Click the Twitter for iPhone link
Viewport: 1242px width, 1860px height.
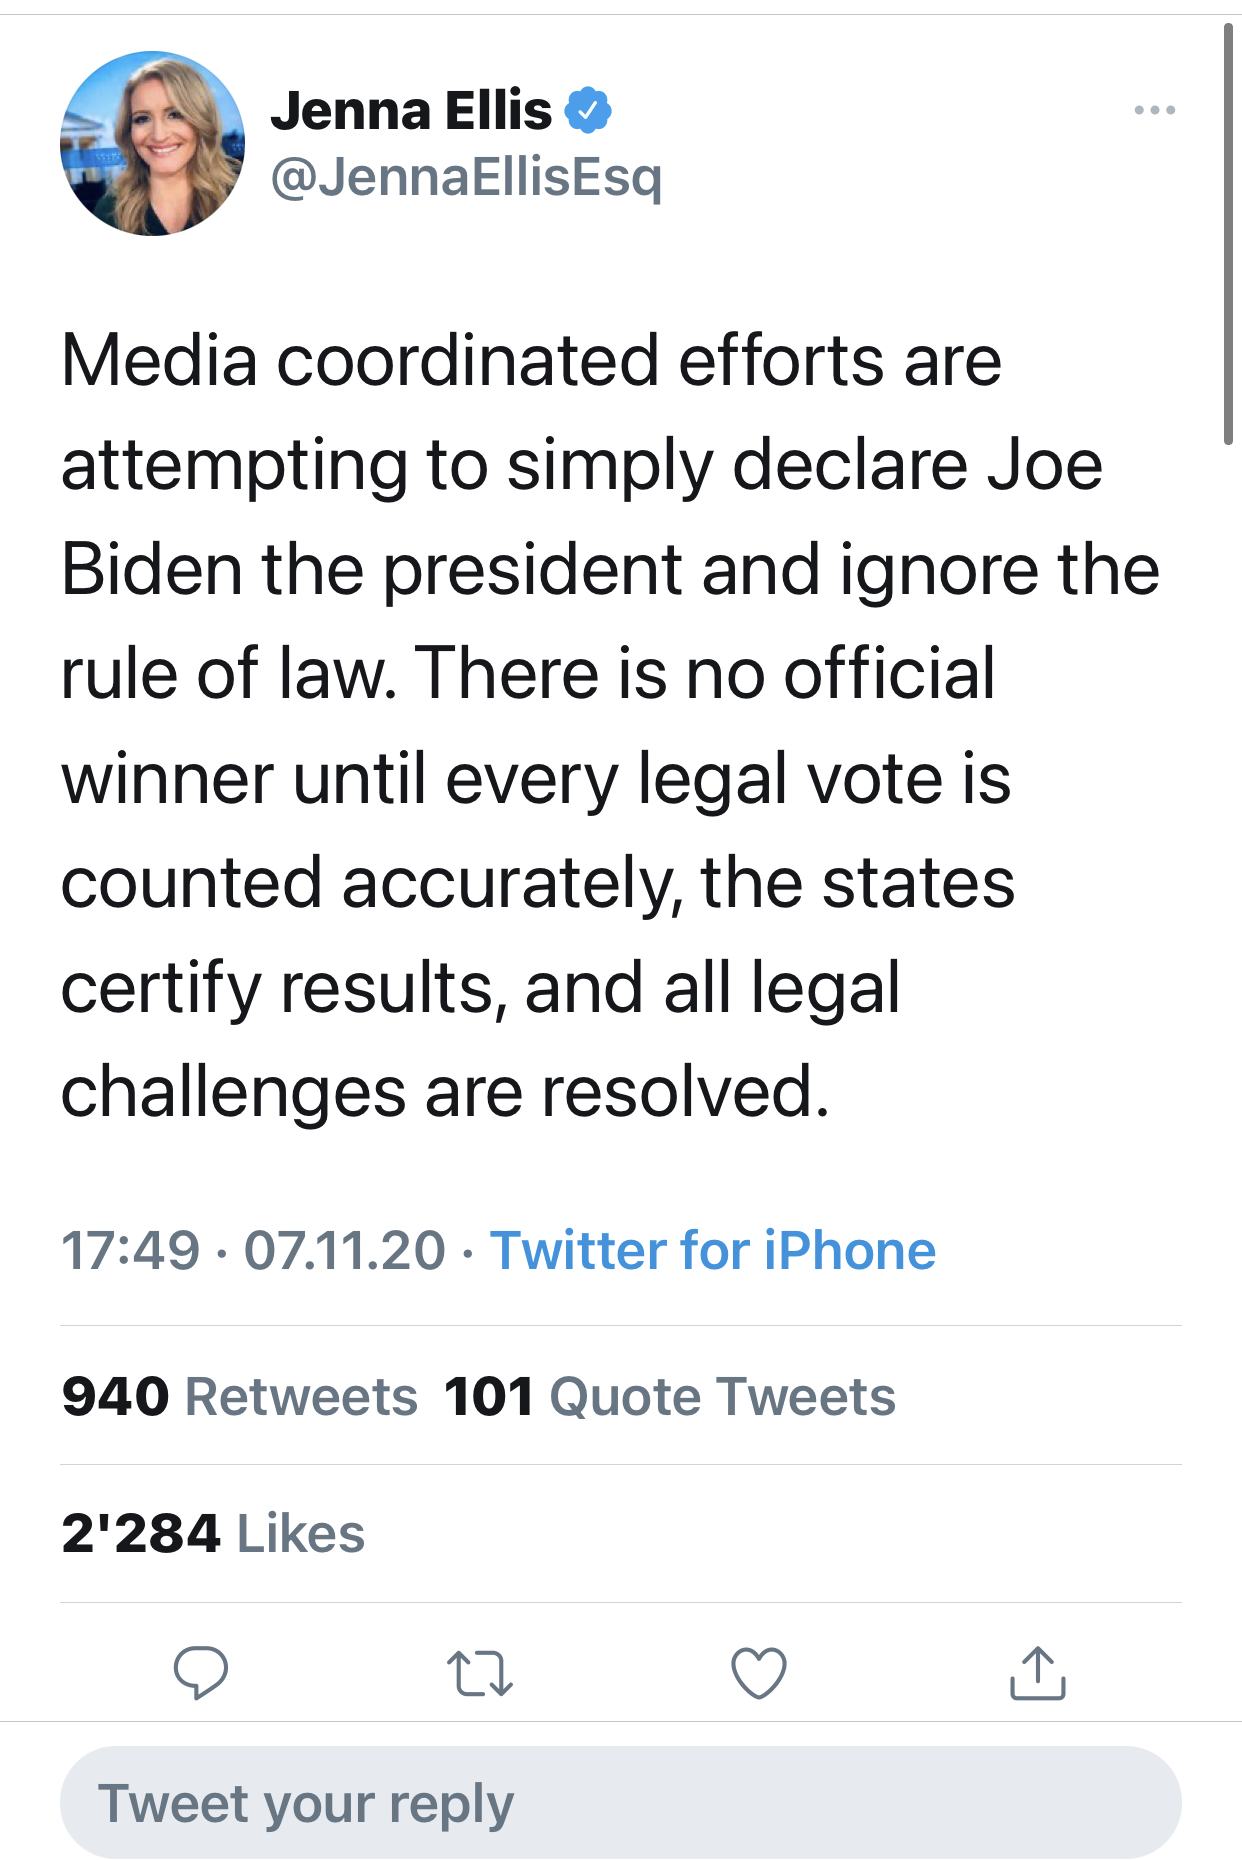[712, 1250]
